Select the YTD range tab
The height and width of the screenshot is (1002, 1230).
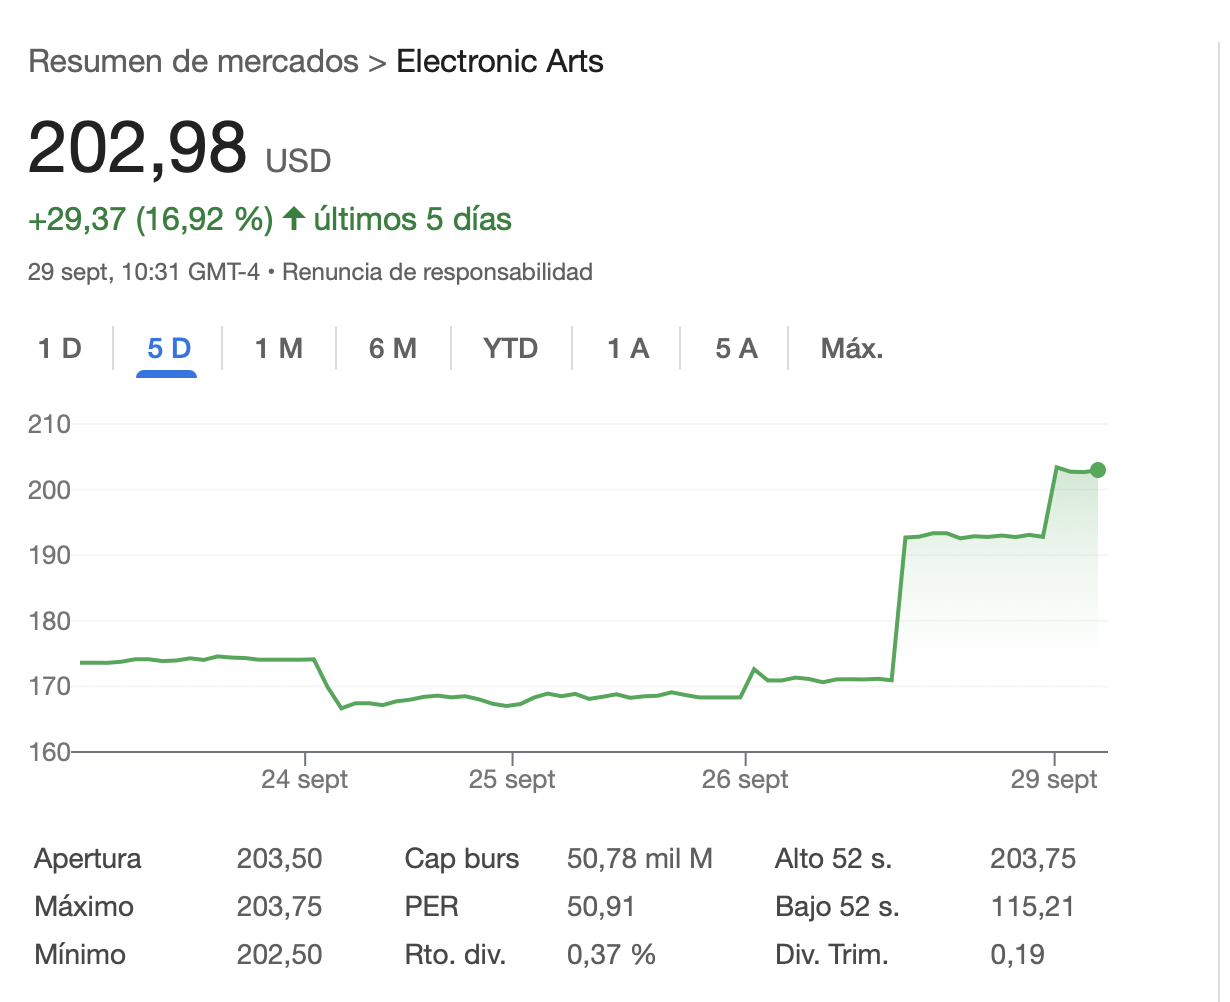click(510, 349)
